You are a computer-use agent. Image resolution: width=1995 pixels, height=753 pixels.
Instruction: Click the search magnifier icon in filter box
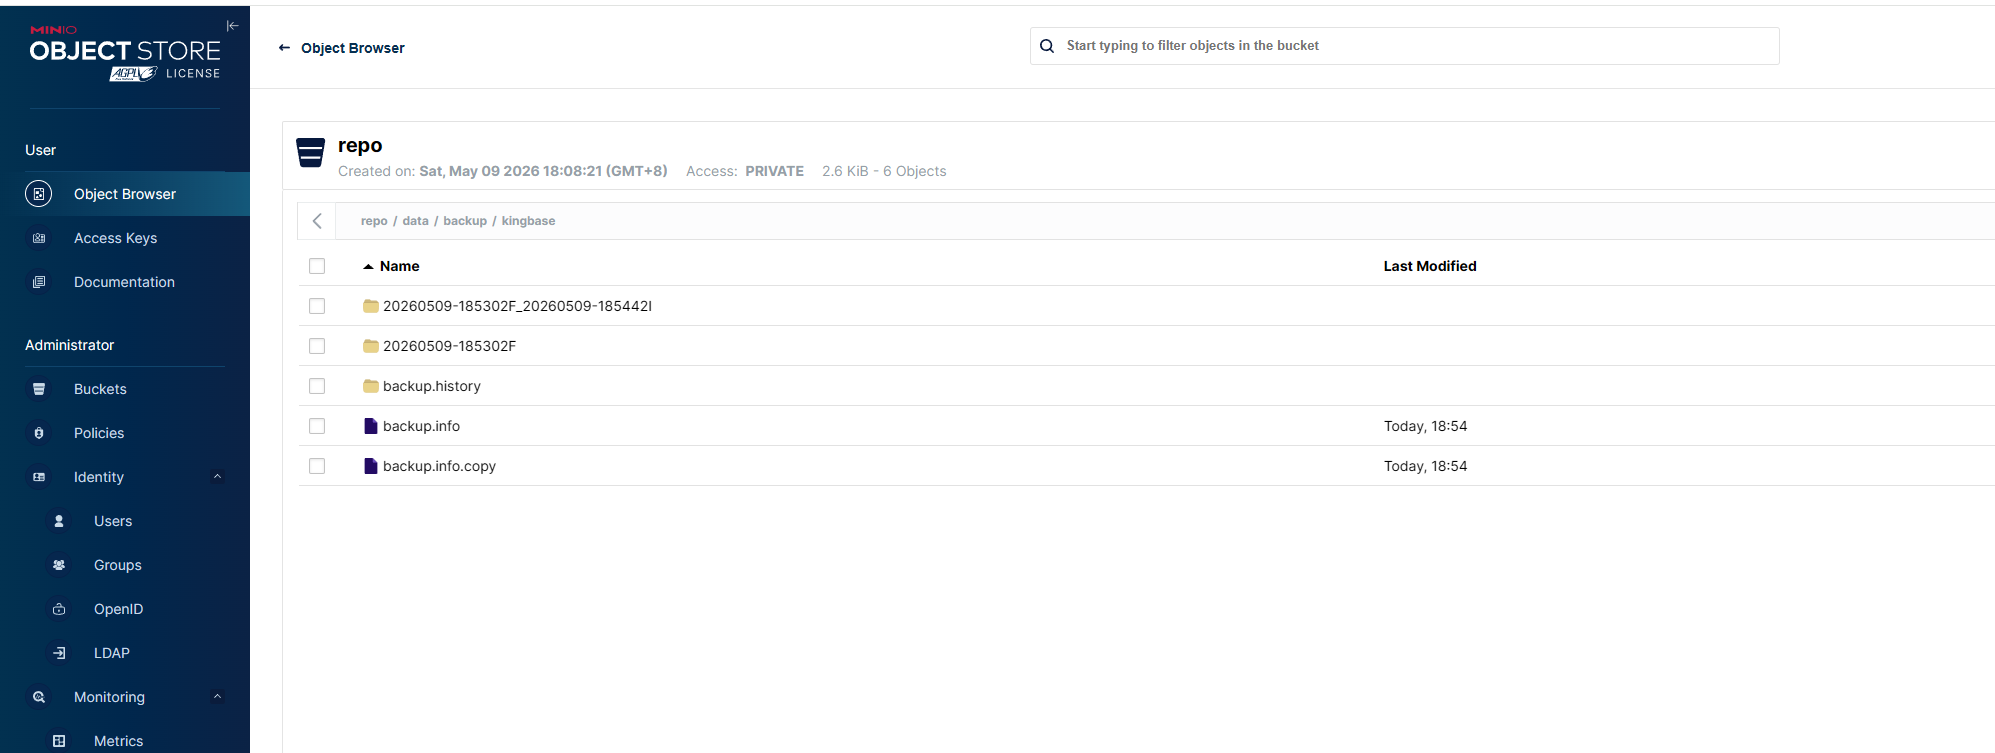(1047, 46)
